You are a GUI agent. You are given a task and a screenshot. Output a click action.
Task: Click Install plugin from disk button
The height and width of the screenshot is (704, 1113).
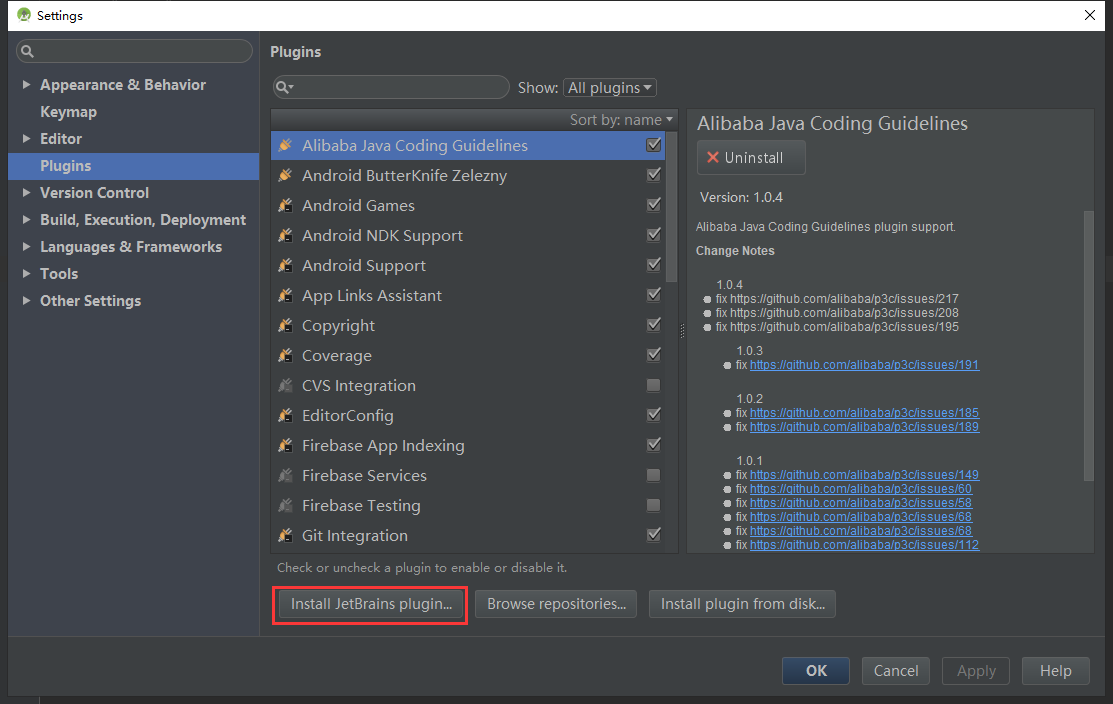coord(742,604)
